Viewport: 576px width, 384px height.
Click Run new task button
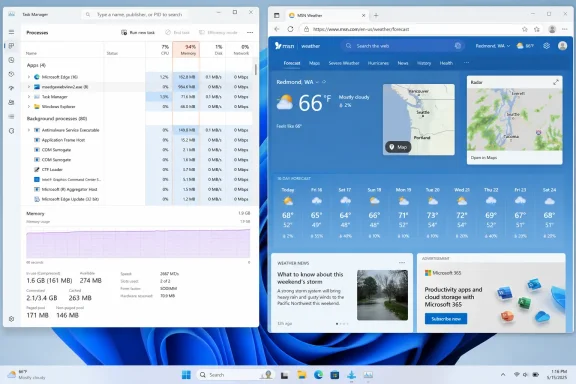pyautogui.click(x=138, y=33)
